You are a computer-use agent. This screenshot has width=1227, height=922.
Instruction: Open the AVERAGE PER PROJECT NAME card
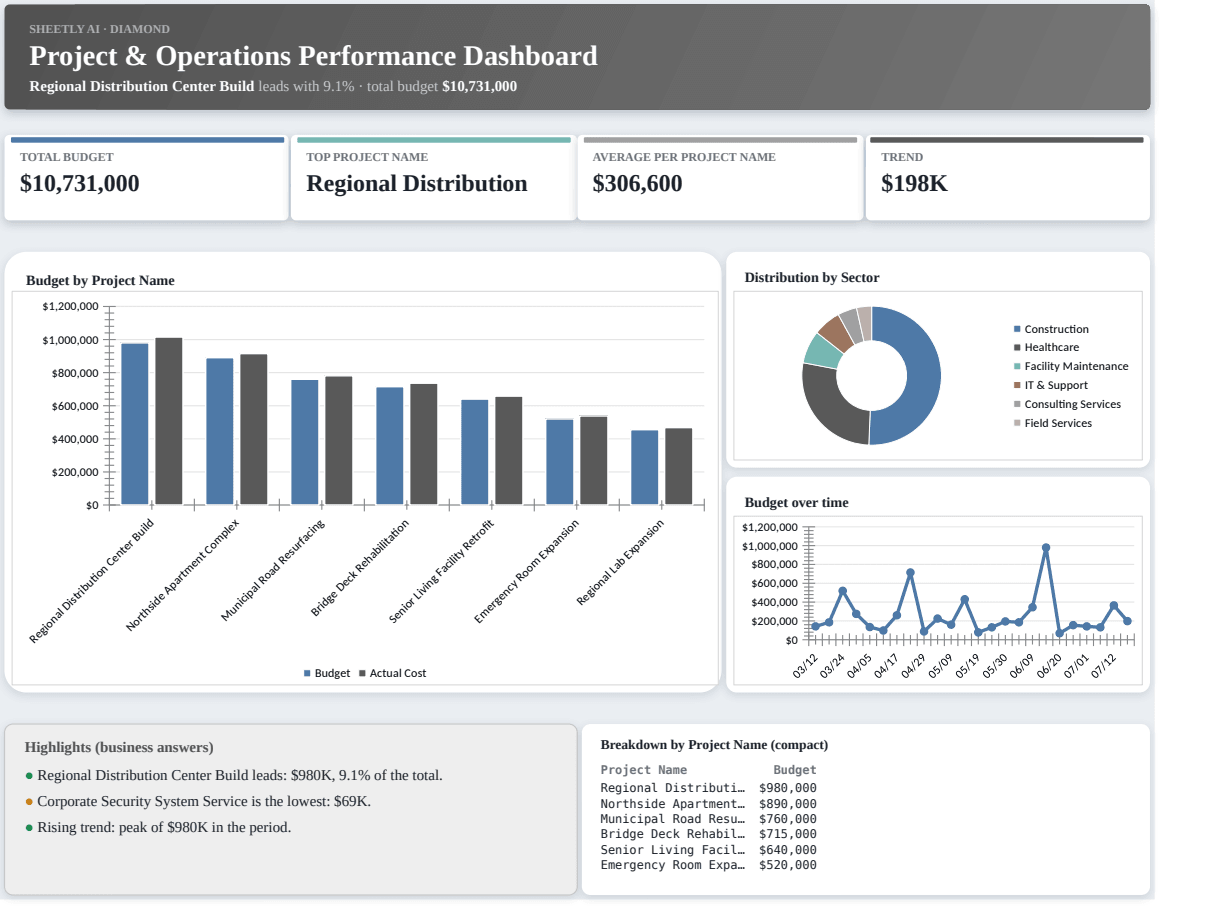(720, 178)
